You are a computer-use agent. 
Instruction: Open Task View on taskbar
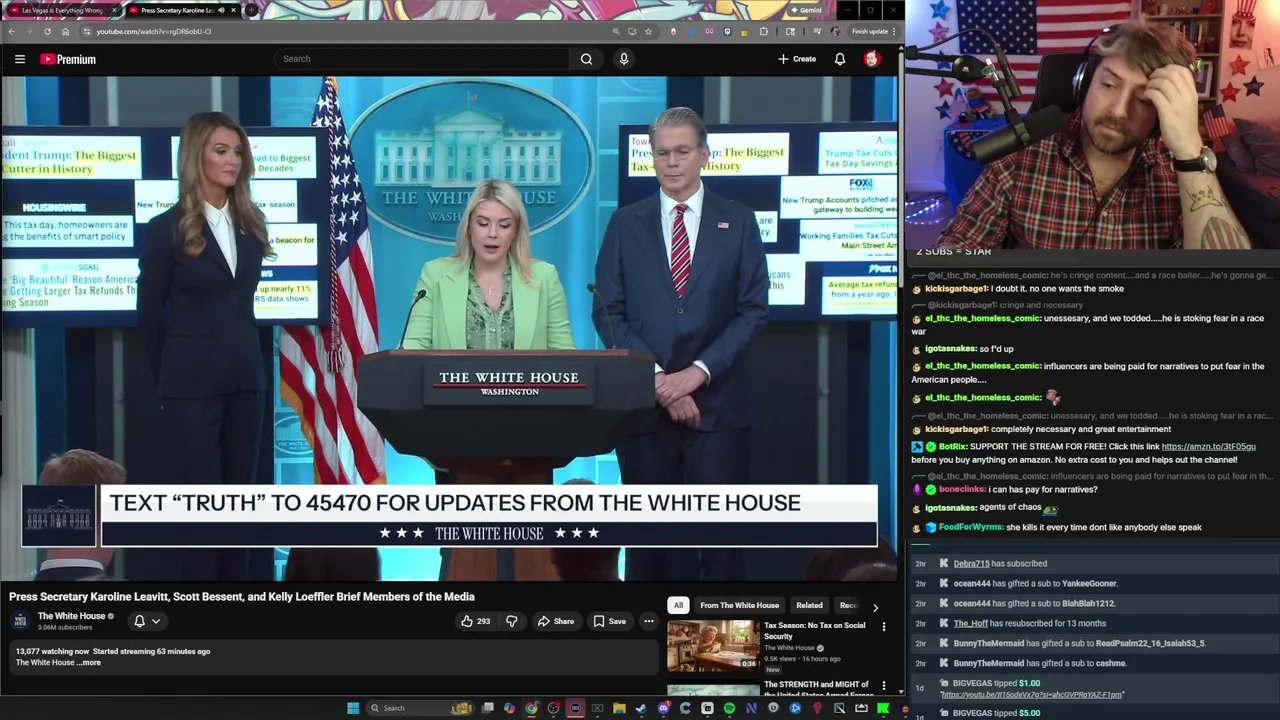tap(487, 708)
